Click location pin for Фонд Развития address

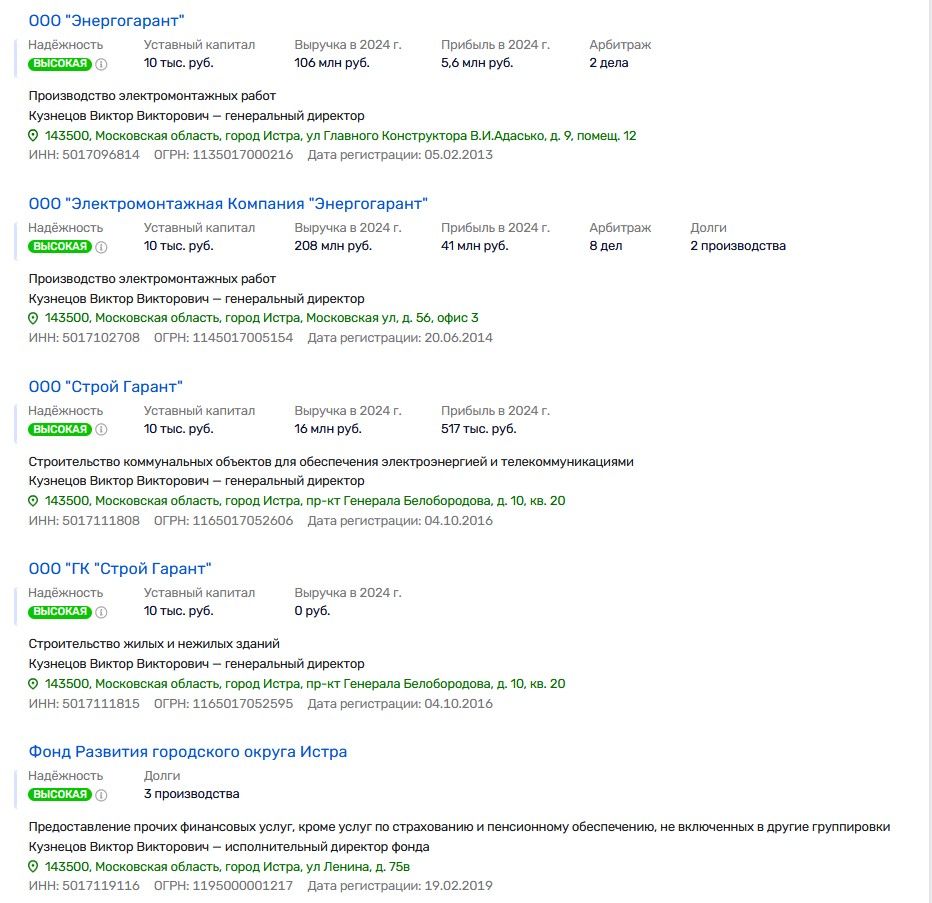34,866
